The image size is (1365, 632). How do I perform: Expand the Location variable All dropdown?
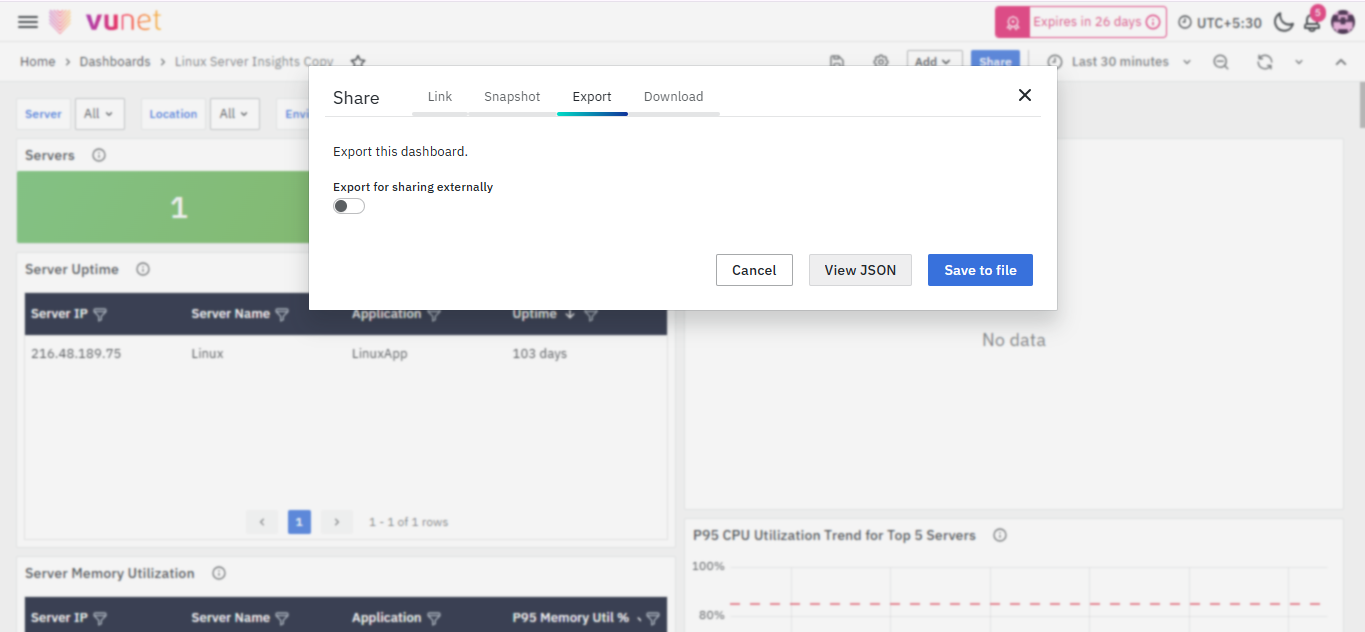[234, 114]
